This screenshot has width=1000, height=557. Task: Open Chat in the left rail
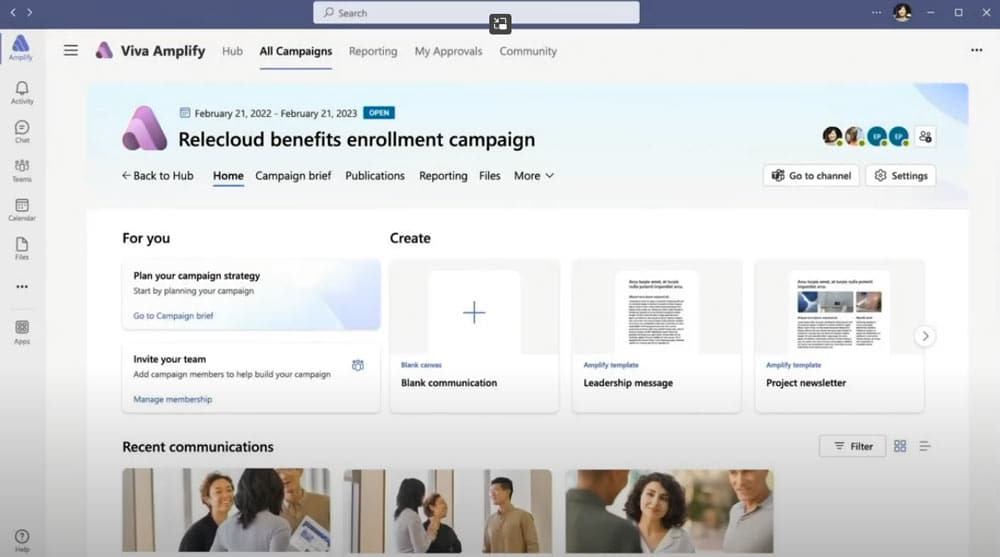click(22, 131)
